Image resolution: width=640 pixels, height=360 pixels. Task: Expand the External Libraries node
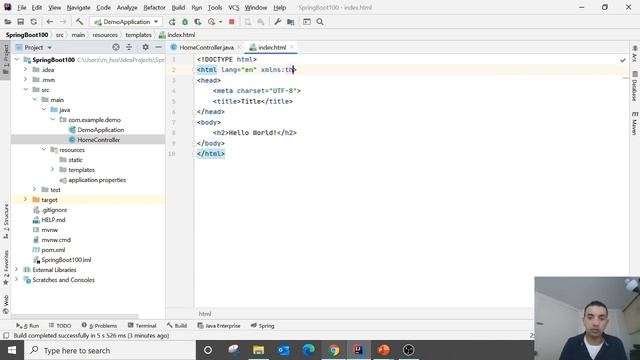(17, 269)
